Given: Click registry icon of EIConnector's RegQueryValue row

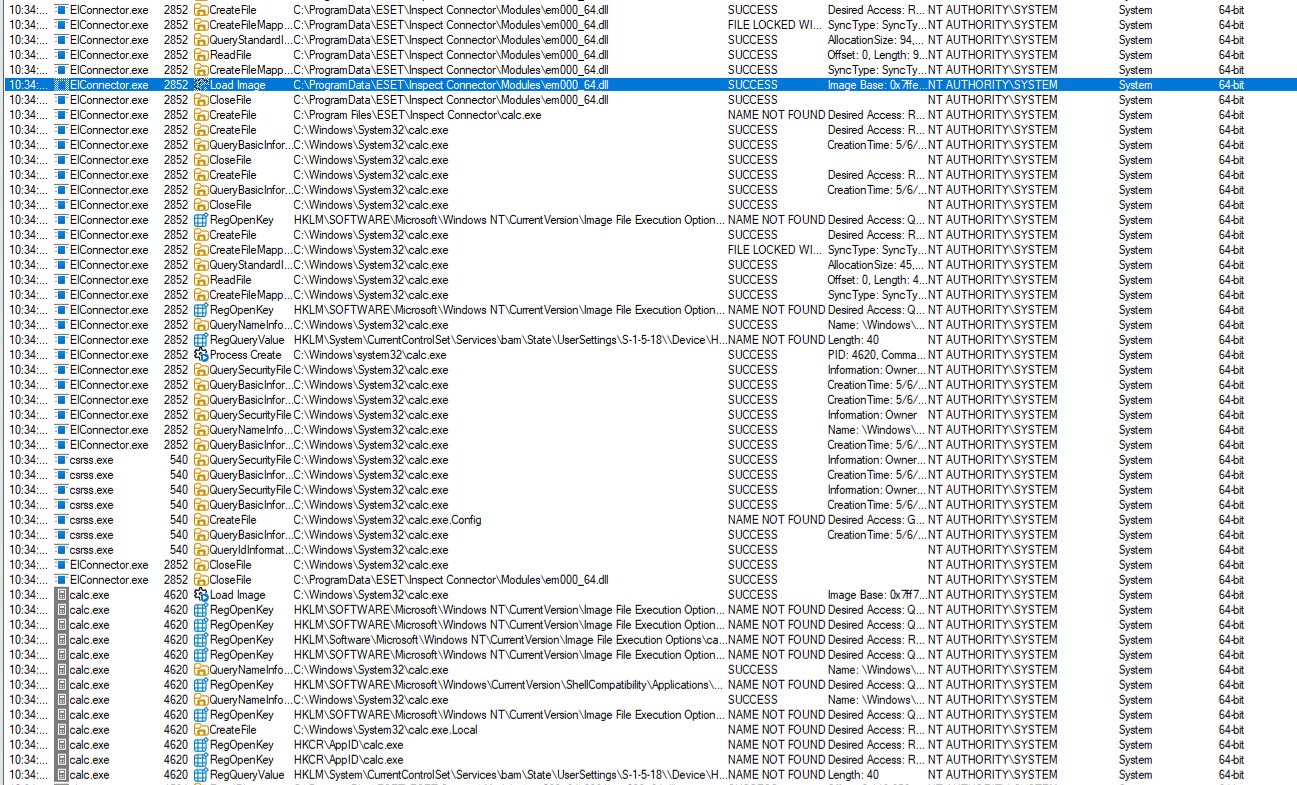Looking at the screenshot, I should coord(201,340).
